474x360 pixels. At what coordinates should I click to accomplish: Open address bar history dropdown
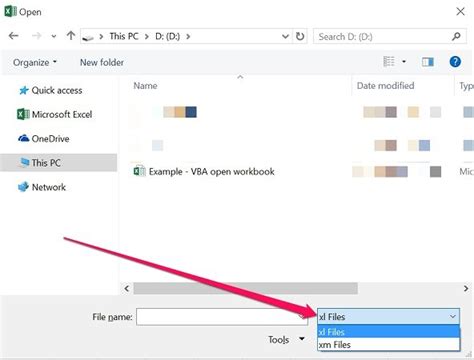(285, 36)
